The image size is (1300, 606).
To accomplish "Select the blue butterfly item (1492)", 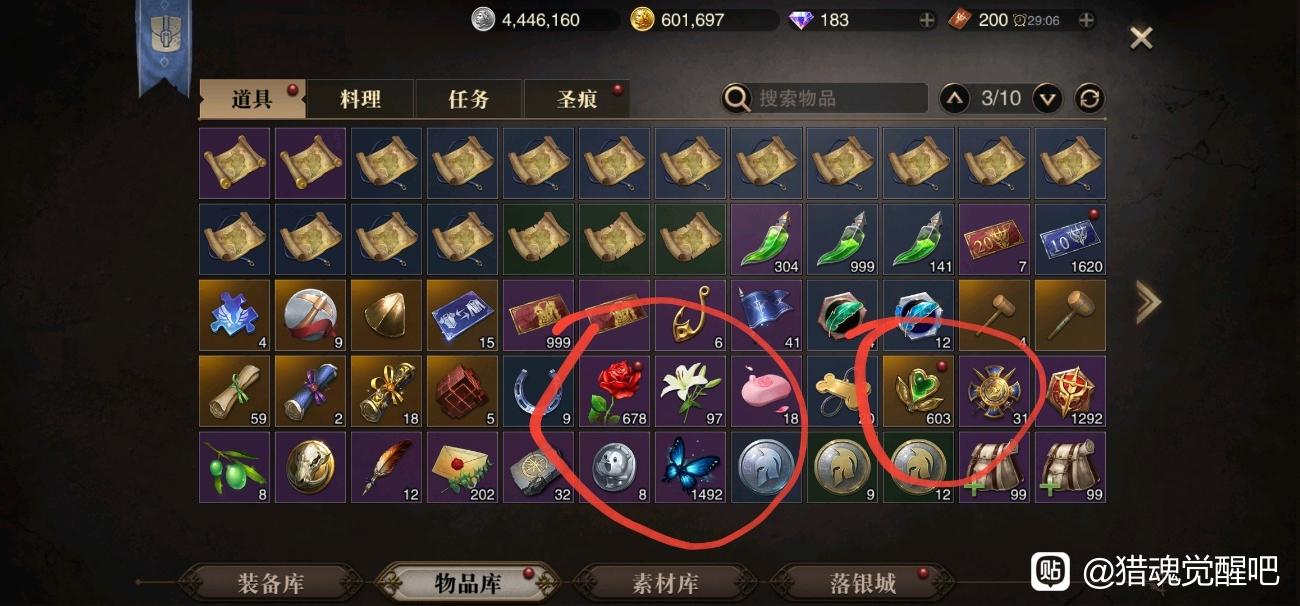I will point(690,467).
